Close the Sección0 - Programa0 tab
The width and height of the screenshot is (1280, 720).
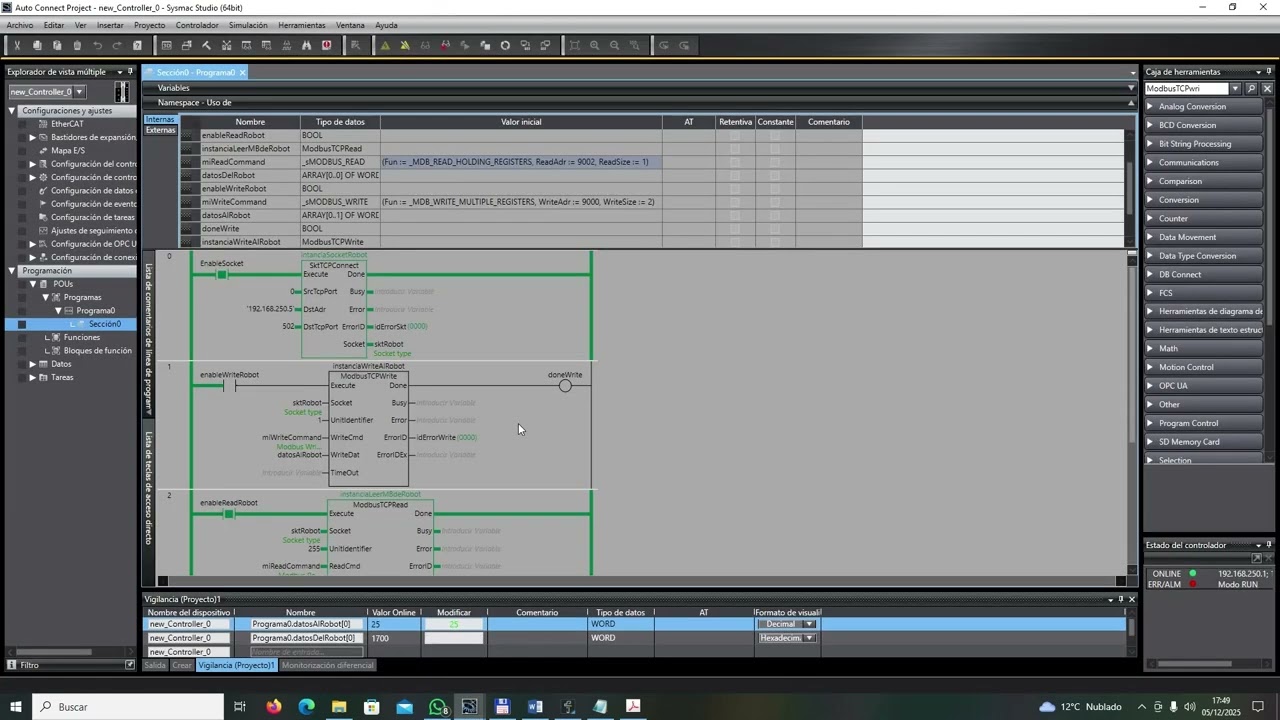[242, 72]
